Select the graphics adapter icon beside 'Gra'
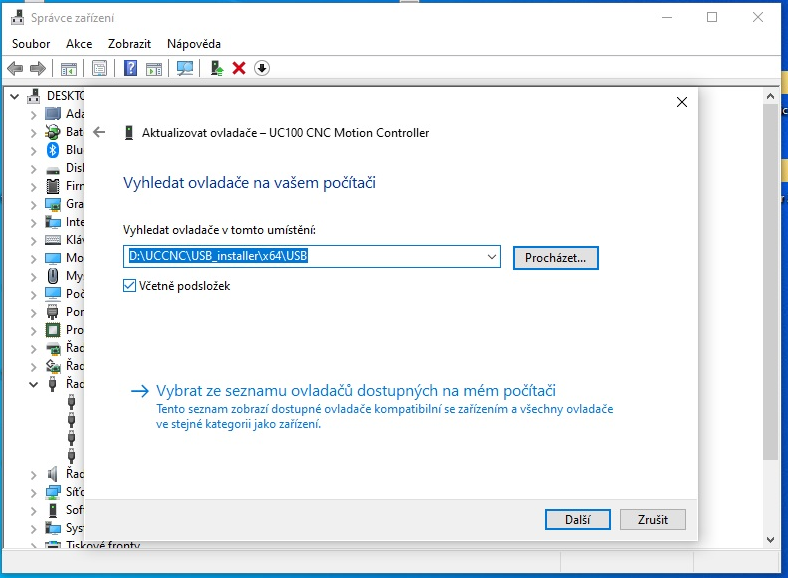The height and width of the screenshot is (578, 788). (x=53, y=204)
